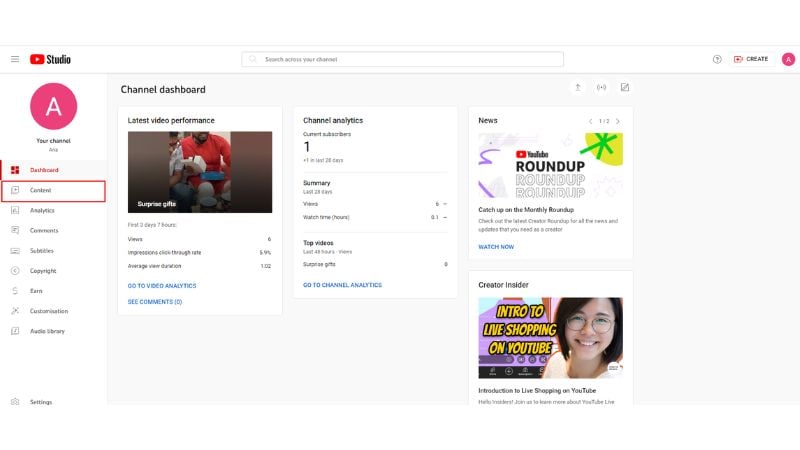The height and width of the screenshot is (450, 800).
Task: Click the upload videos arrow icon
Action: (578, 87)
